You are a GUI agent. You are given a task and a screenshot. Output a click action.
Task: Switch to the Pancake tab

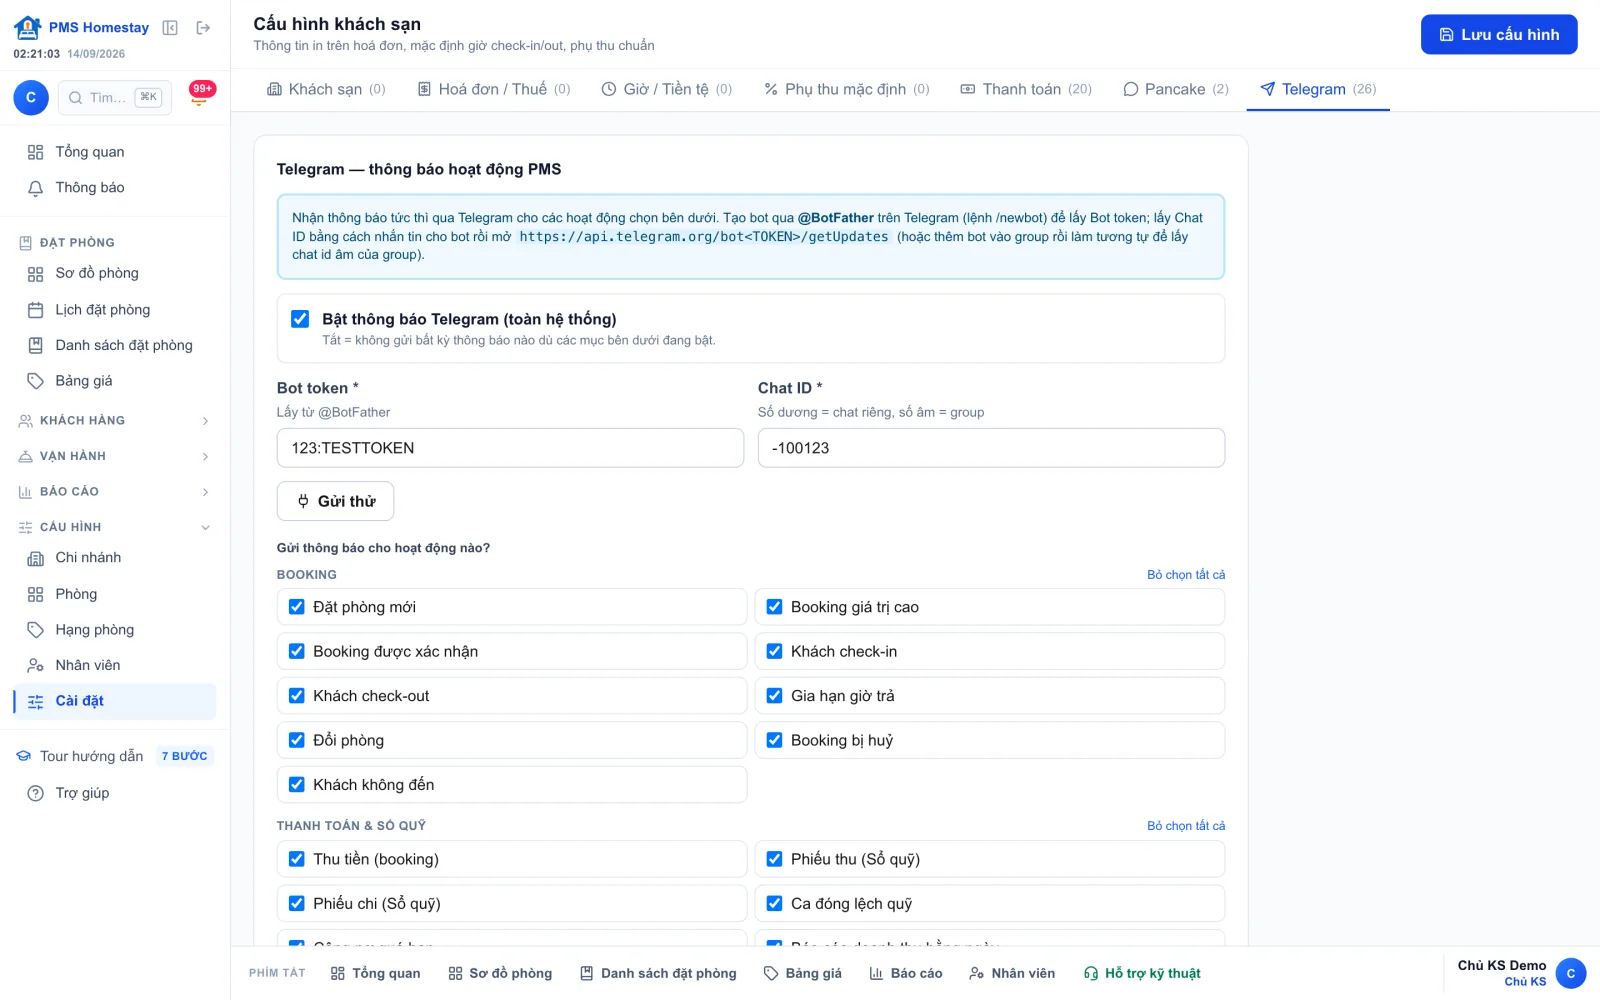click(x=1176, y=89)
